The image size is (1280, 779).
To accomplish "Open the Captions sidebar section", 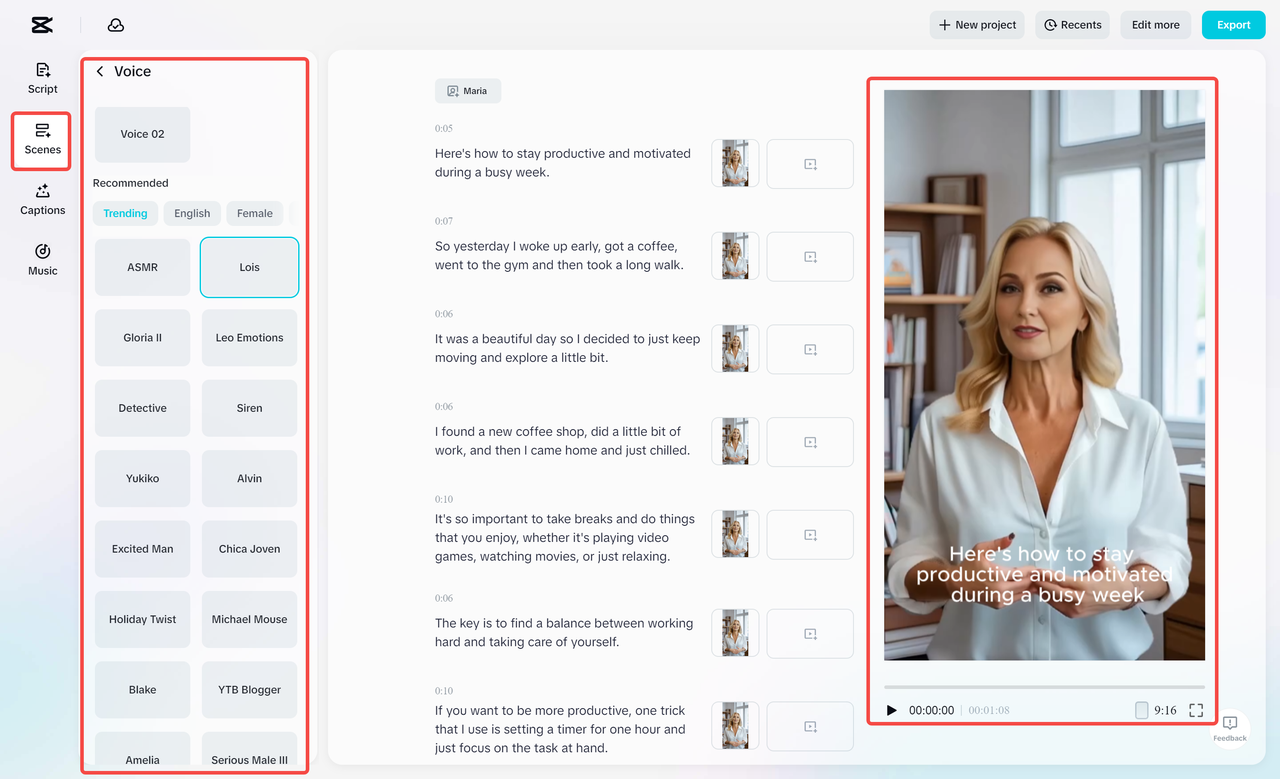I will pyautogui.click(x=43, y=200).
